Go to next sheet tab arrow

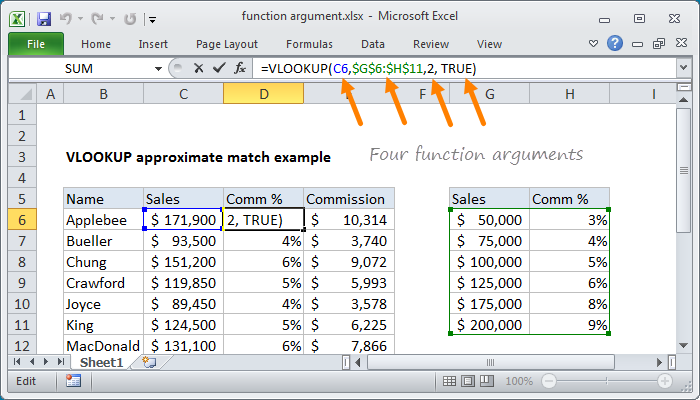click(x=46, y=362)
